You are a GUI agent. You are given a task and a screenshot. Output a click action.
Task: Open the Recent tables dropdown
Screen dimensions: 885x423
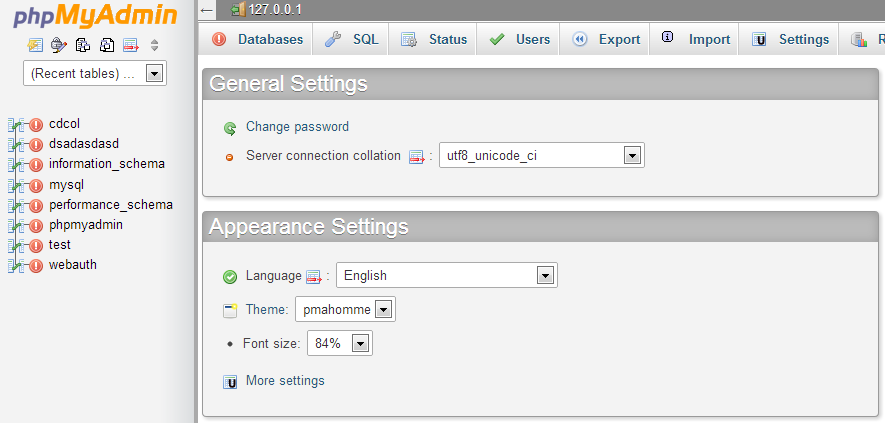[x=95, y=73]
